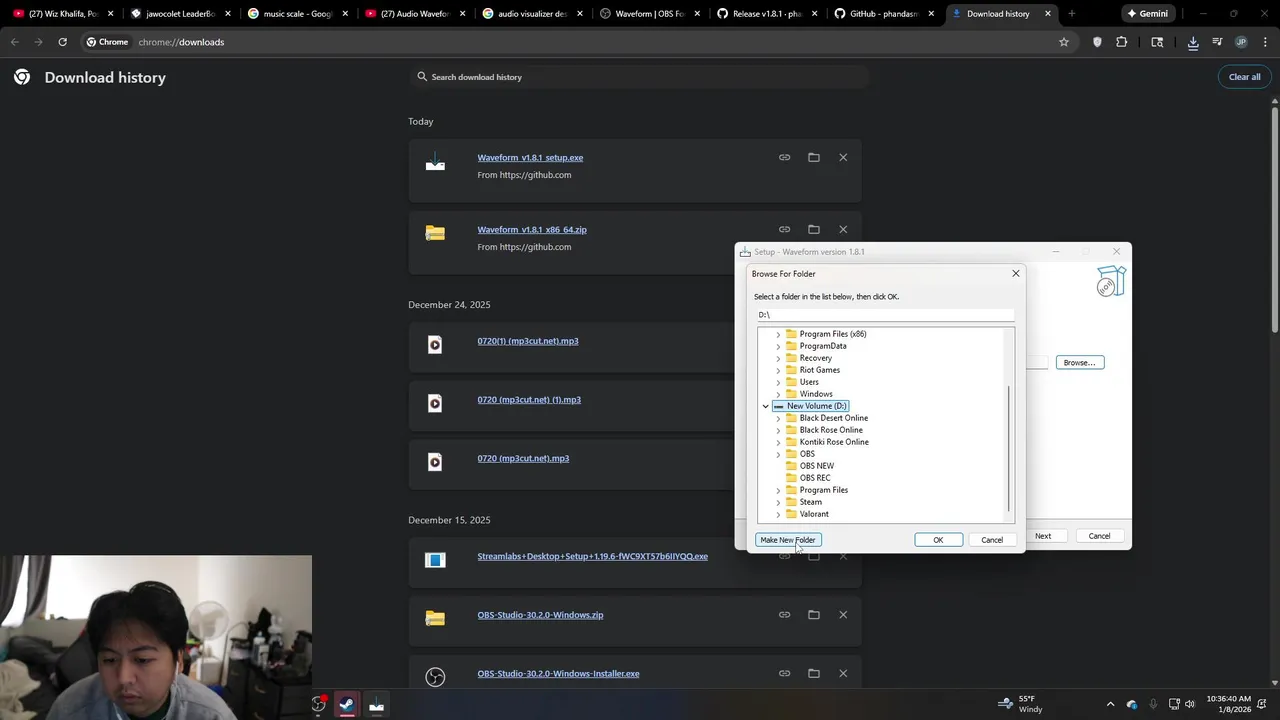The image size is (1280, 720).
Task: Clear all download history
Action: [1245, 77]
